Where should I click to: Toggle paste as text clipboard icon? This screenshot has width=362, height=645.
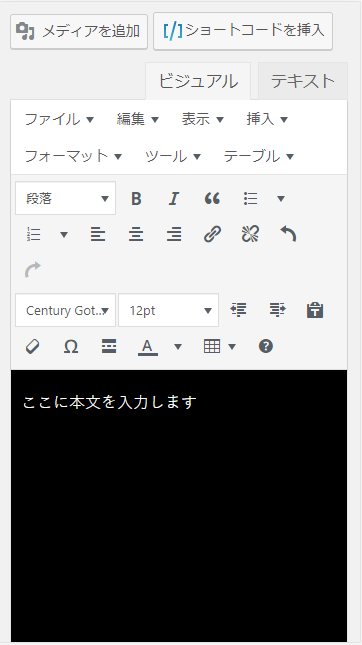315,310
